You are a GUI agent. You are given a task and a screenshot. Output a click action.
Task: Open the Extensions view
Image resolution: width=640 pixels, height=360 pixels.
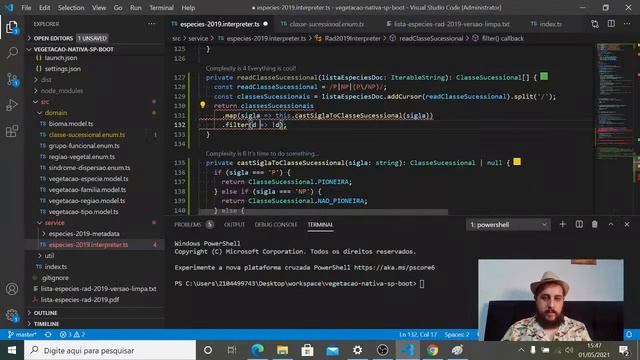coord(12,131)
